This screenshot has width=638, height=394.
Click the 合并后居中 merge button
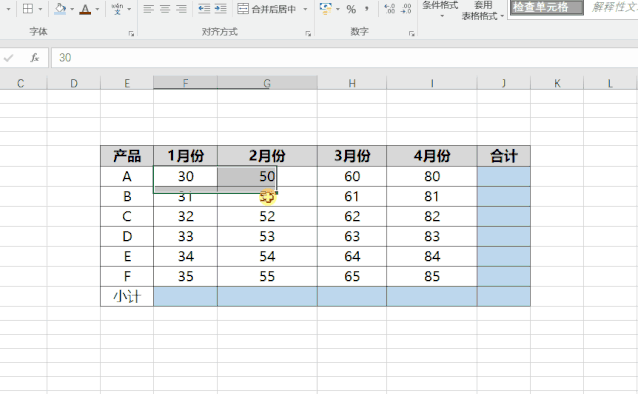coord(267,9)
